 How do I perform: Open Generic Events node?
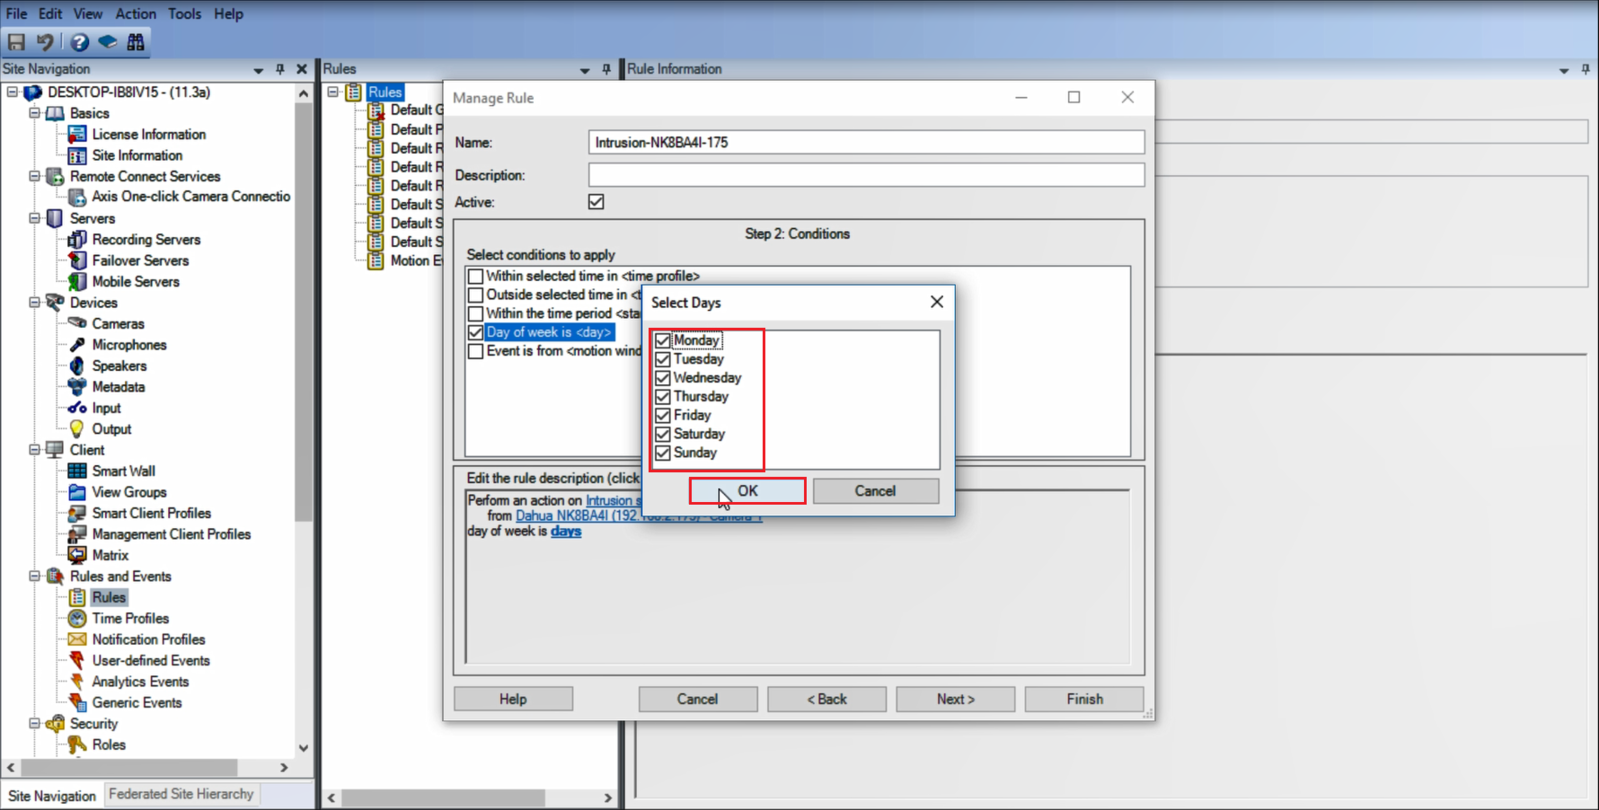coord(137,701)
